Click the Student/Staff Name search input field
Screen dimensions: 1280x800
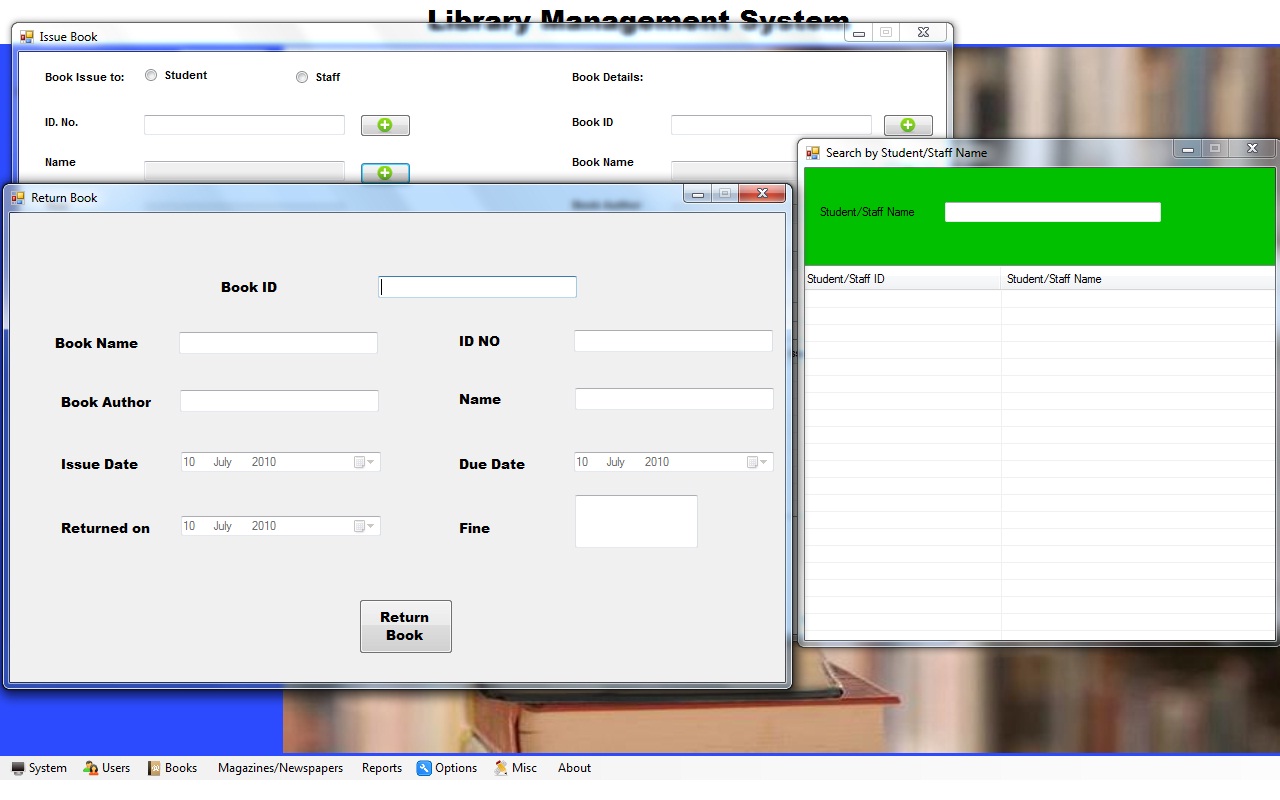pos(1051,211)
